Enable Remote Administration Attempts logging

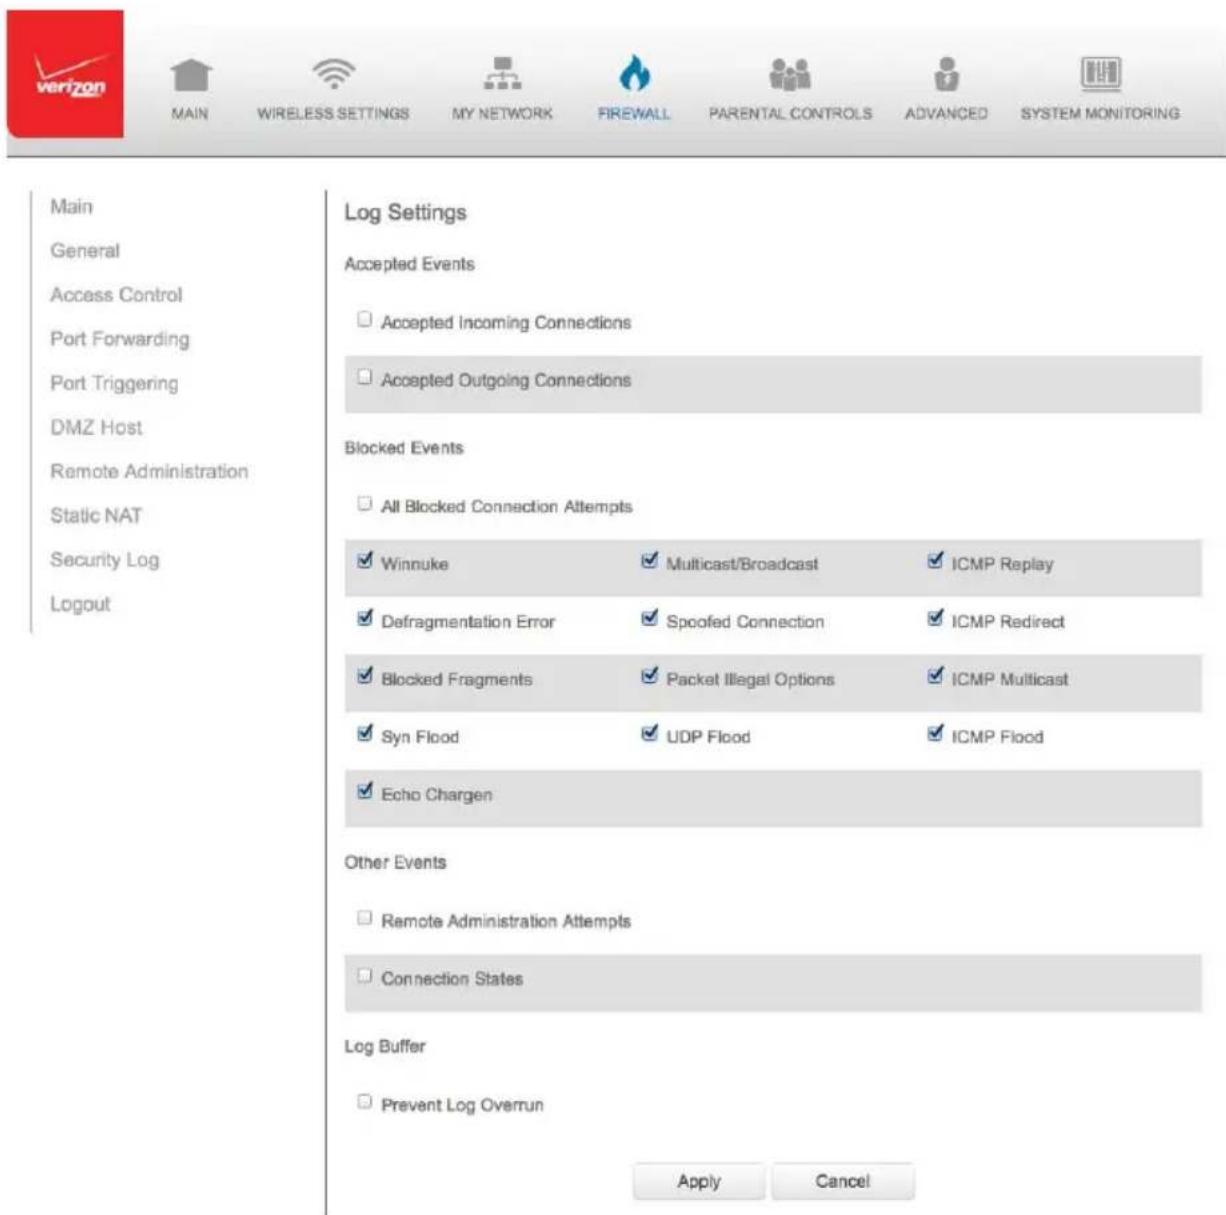point(364,918)
